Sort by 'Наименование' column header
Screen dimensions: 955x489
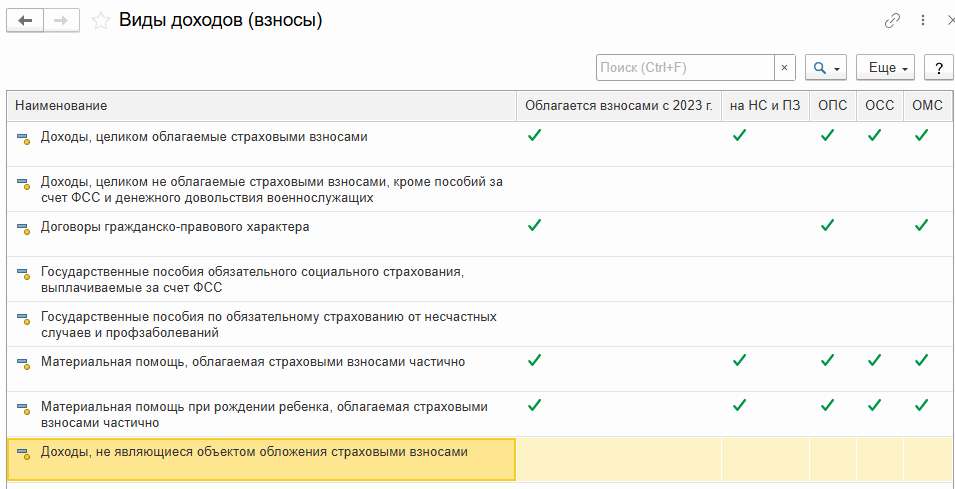pyautogui.click(x=261, y=105)
